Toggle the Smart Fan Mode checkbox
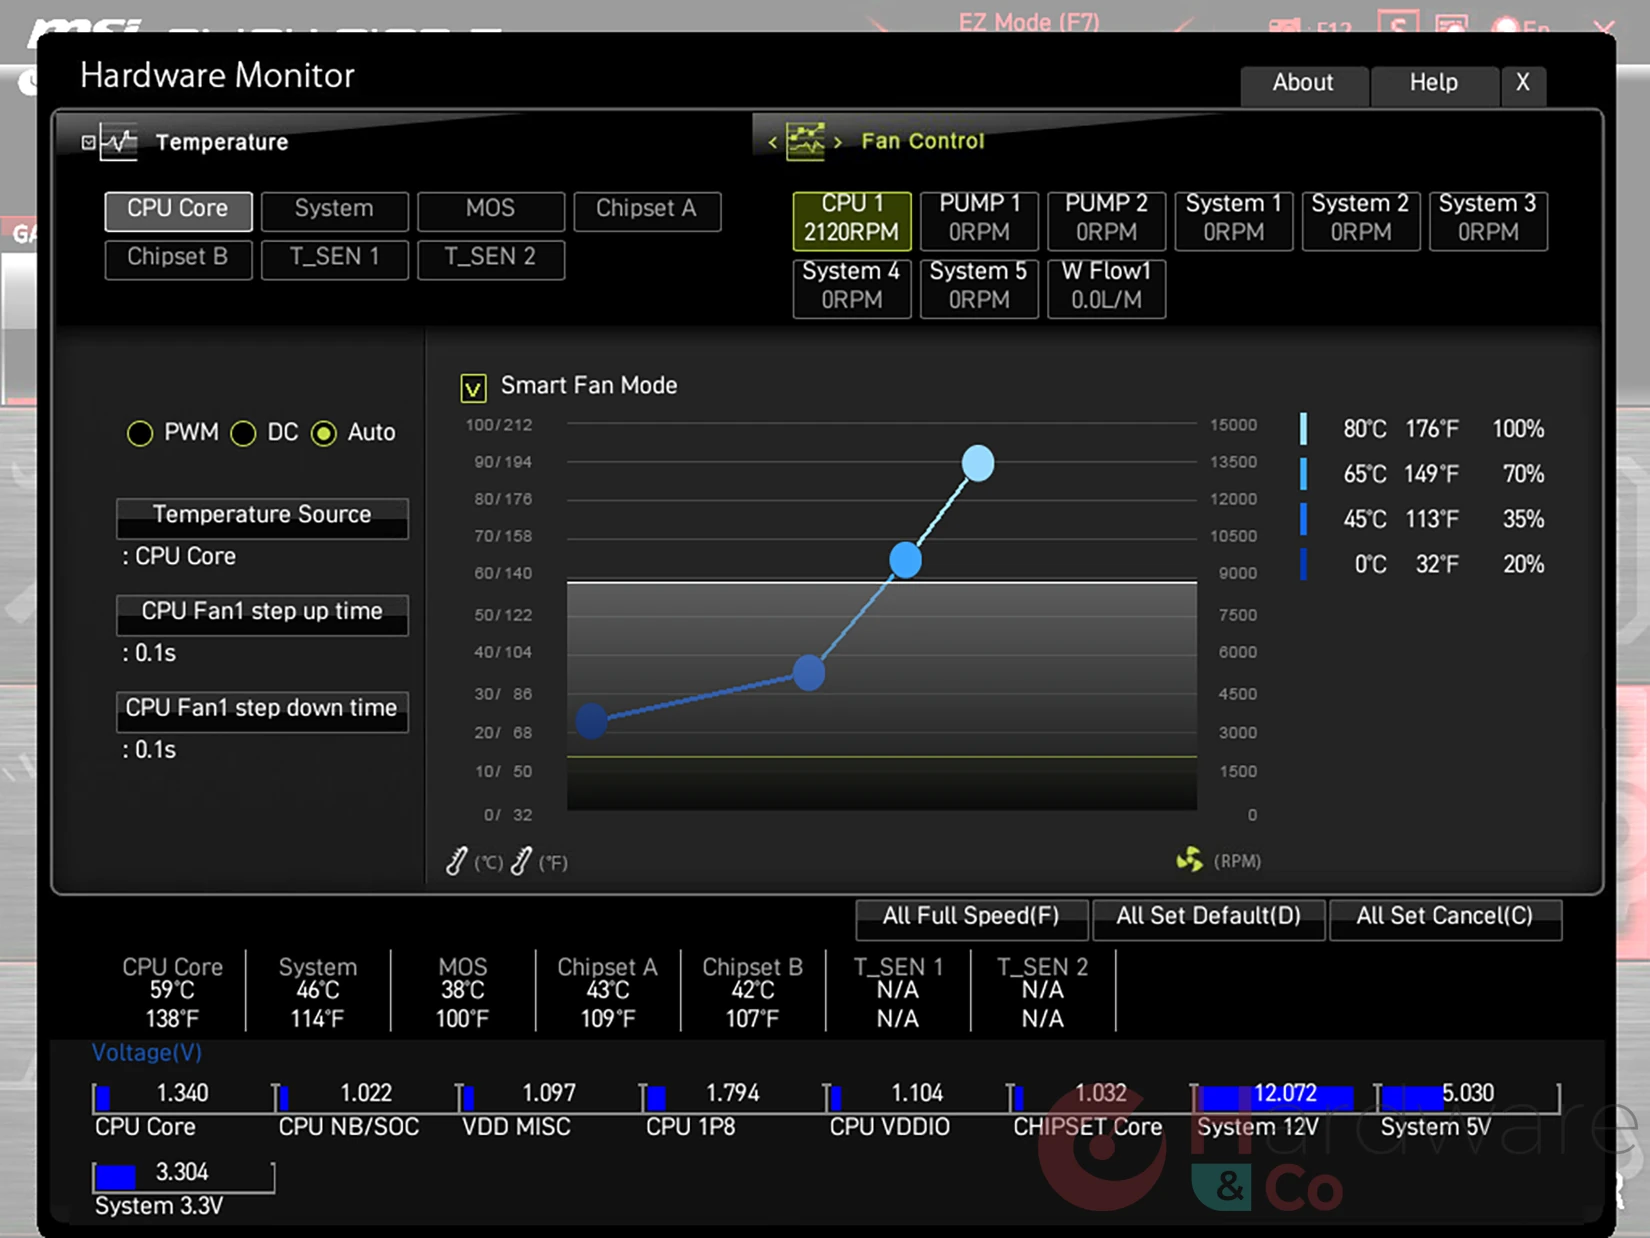Image resolution: width=1650 pixels, height=1238 pixels. coord(473,387)
